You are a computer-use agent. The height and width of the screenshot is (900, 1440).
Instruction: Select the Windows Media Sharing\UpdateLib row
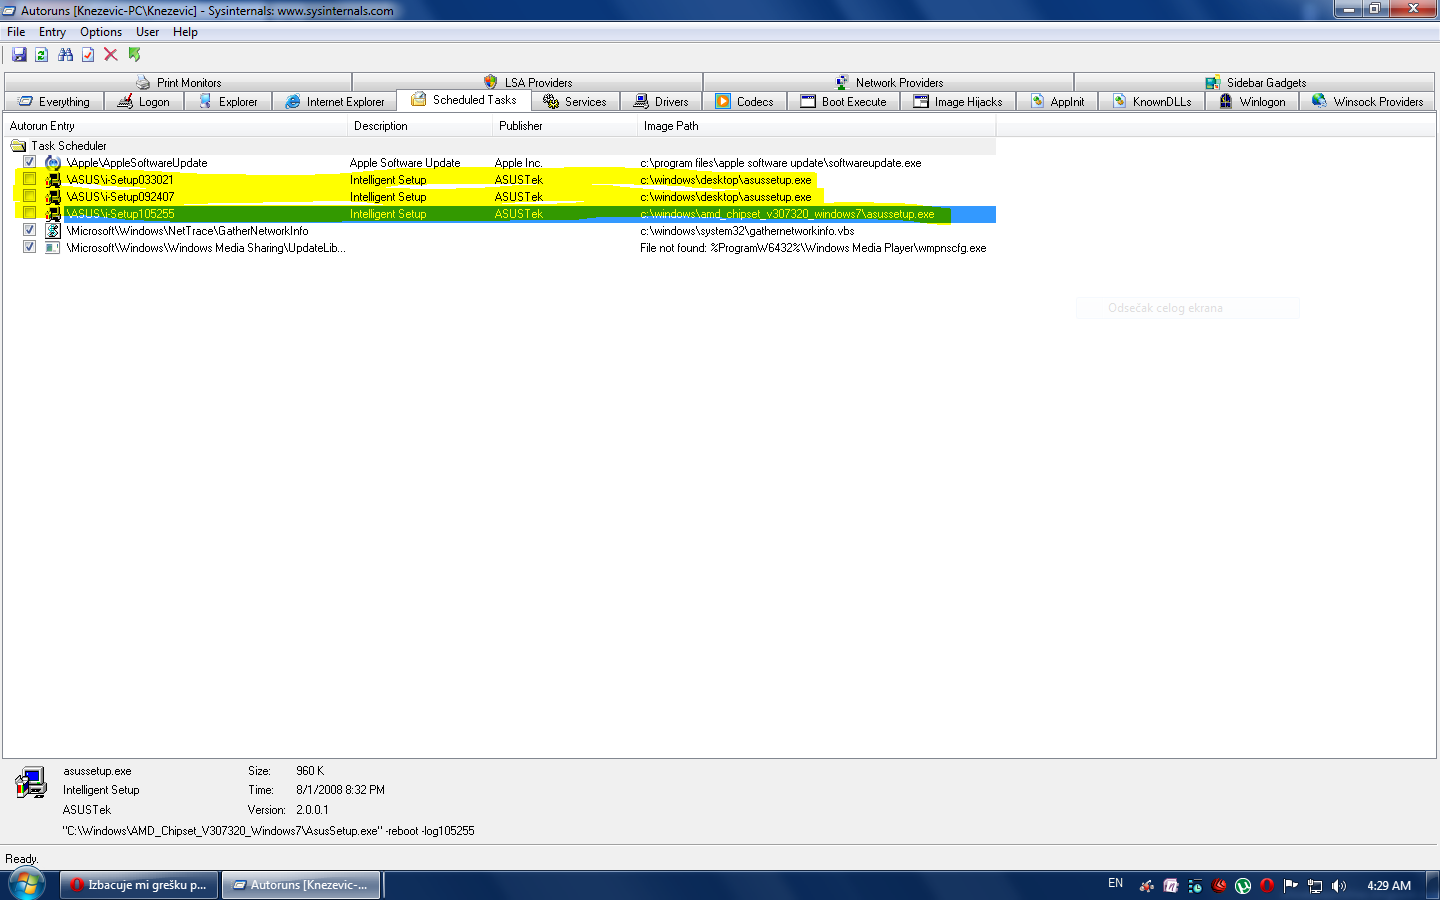tap(500, 248)
